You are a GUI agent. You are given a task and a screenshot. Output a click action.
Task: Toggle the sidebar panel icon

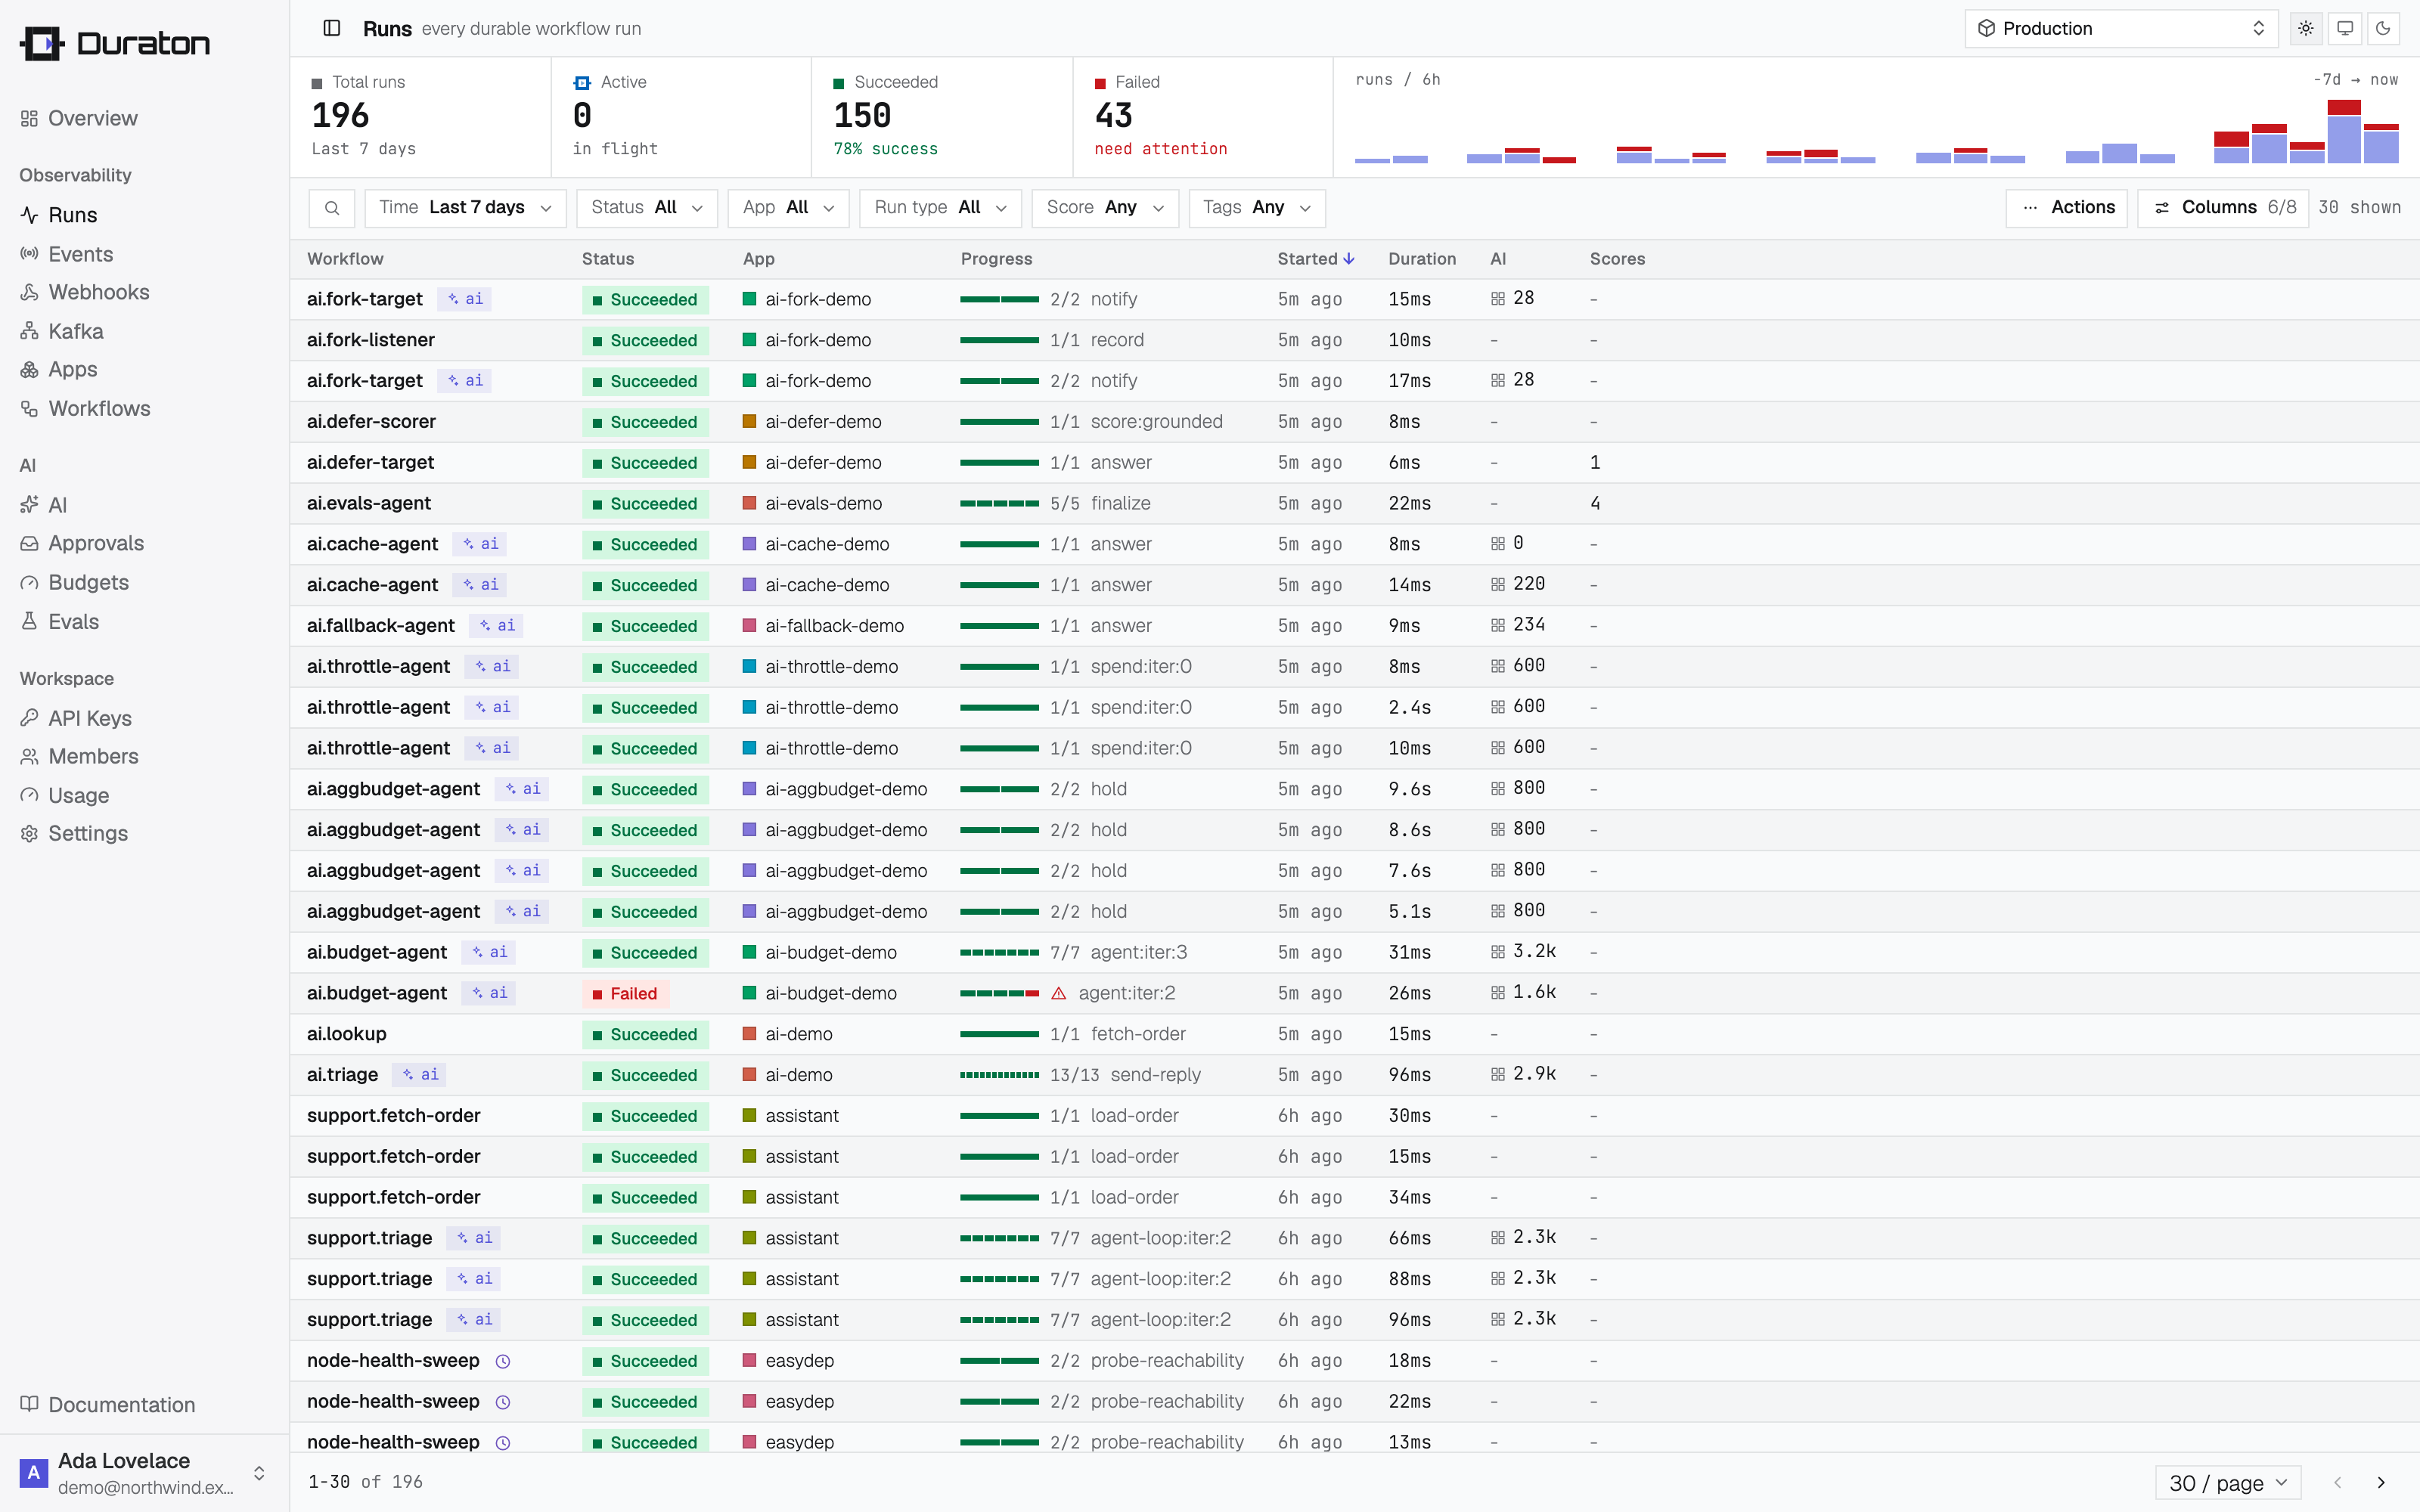click(332, 28)
